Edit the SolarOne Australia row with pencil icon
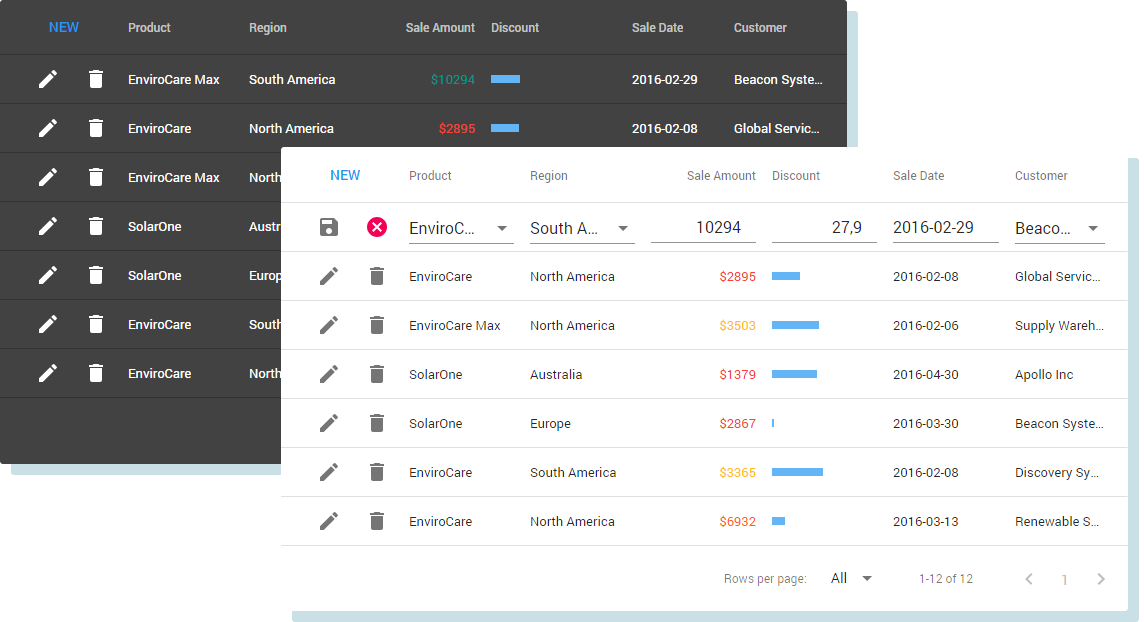The image size is (1144, 622). click(329, 374)
